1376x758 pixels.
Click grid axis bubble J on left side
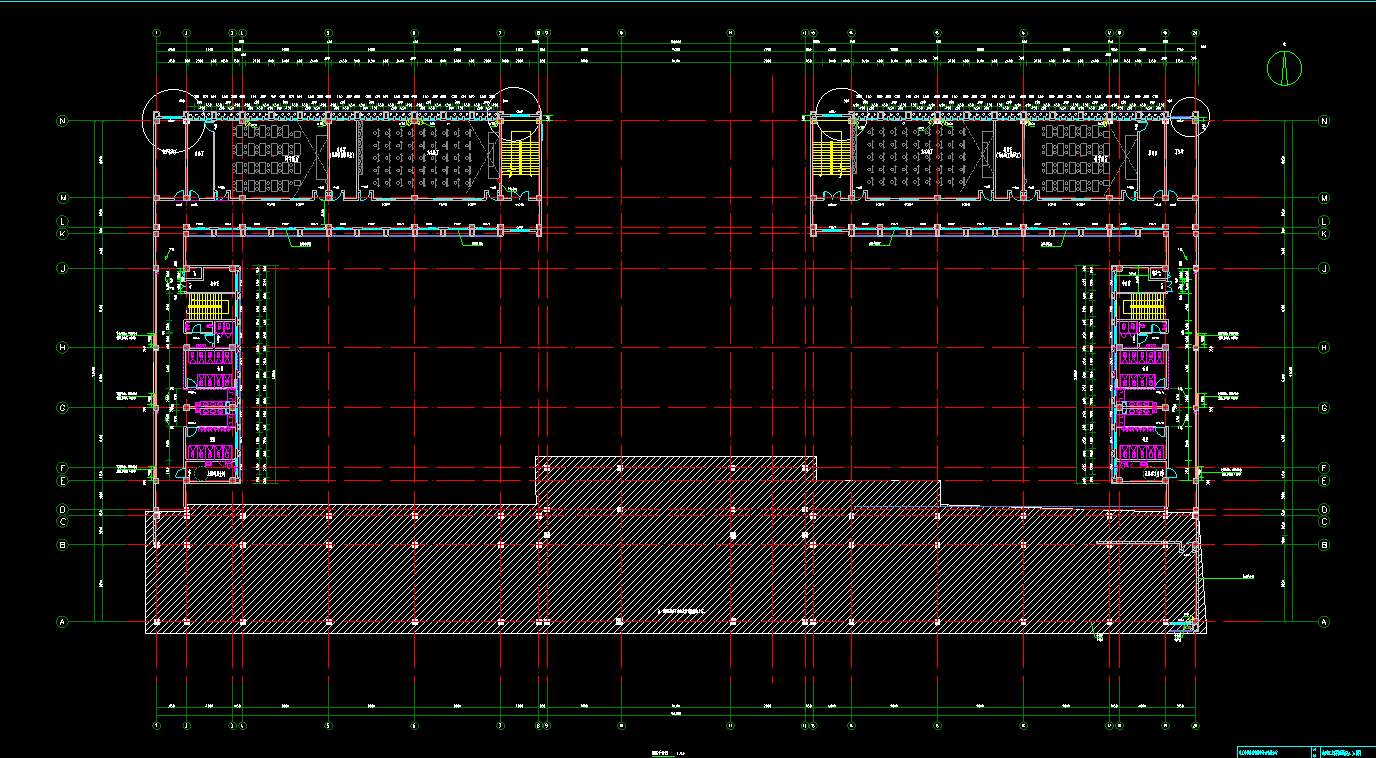[x=62, y=268]
